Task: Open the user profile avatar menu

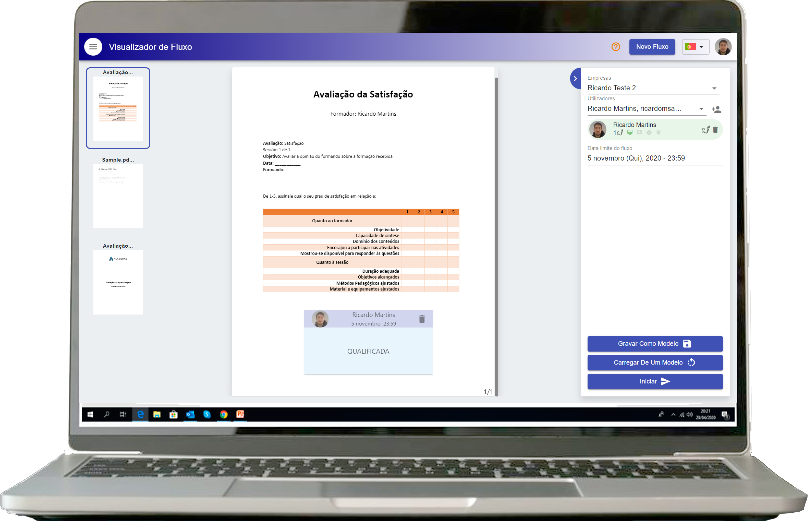Action: [x=722, y=47]
